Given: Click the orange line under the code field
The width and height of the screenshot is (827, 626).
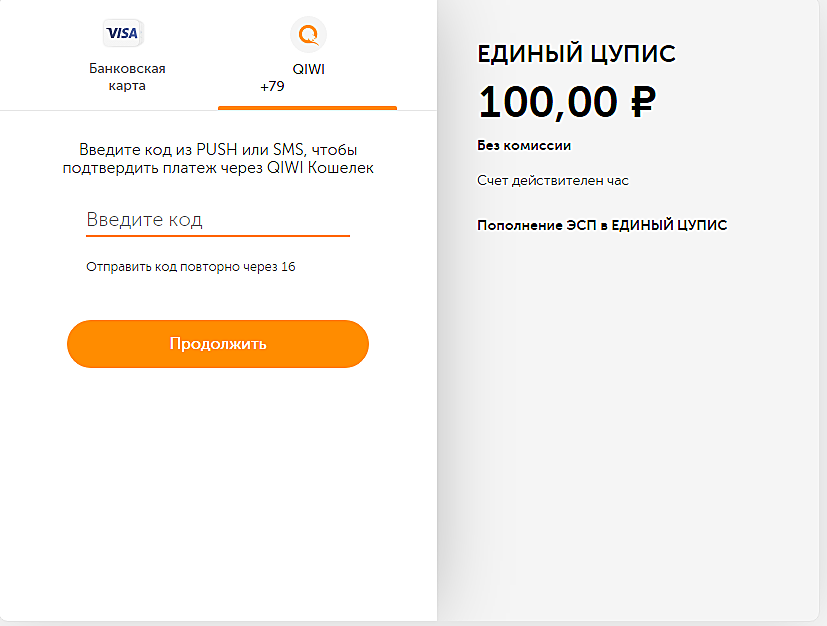Looking at the screenshot, I should click(x=218, y=236).
